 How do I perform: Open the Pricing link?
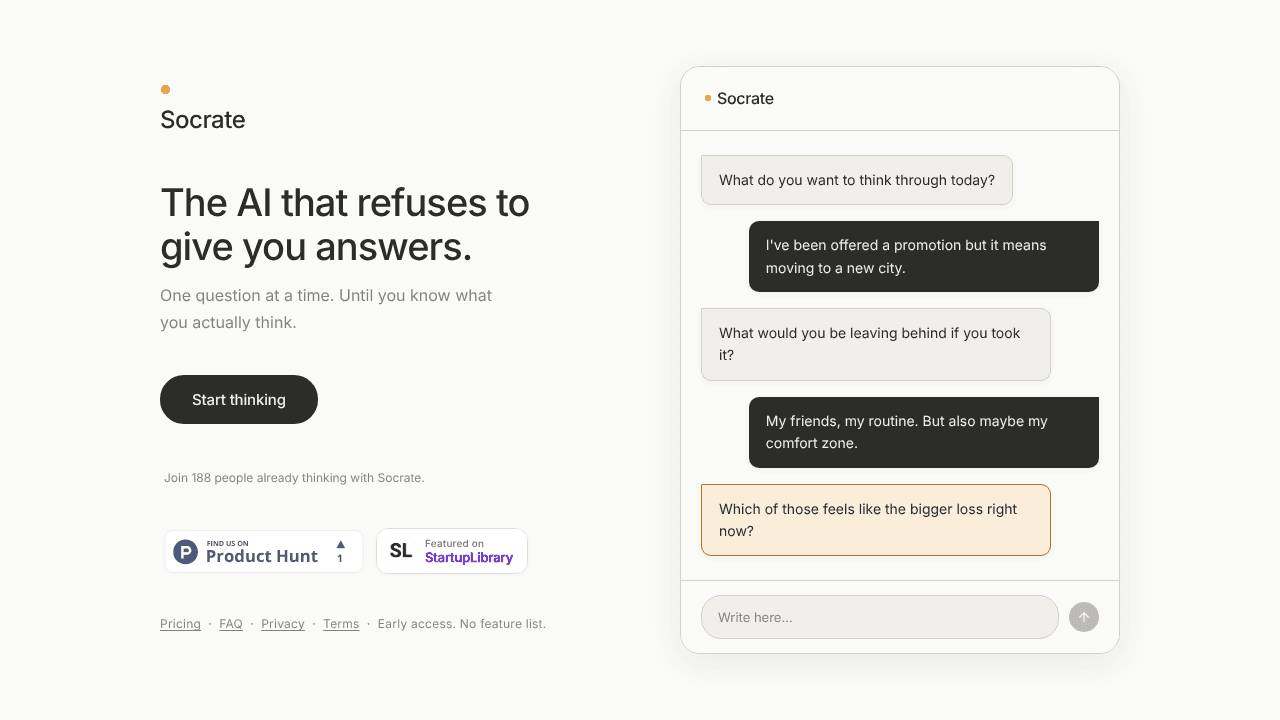point(180,624)
